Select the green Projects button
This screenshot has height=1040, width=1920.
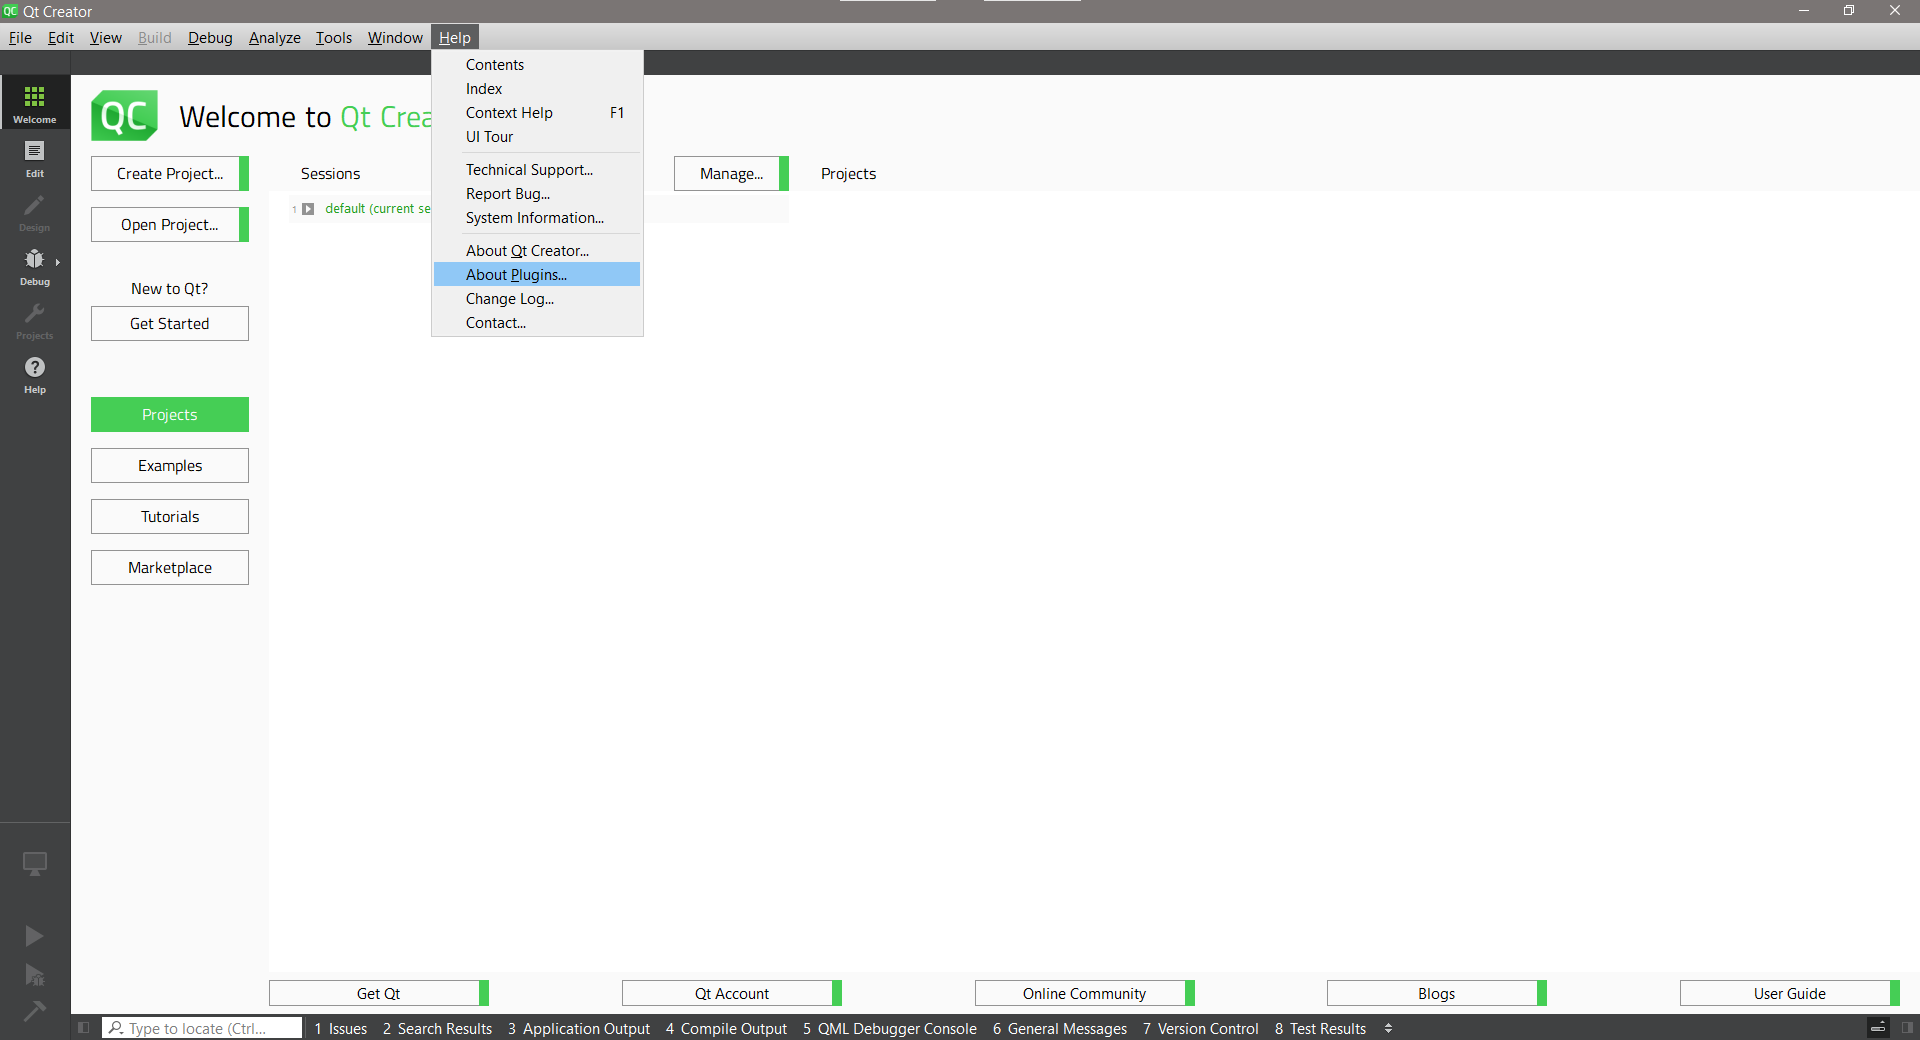(170, 415)
